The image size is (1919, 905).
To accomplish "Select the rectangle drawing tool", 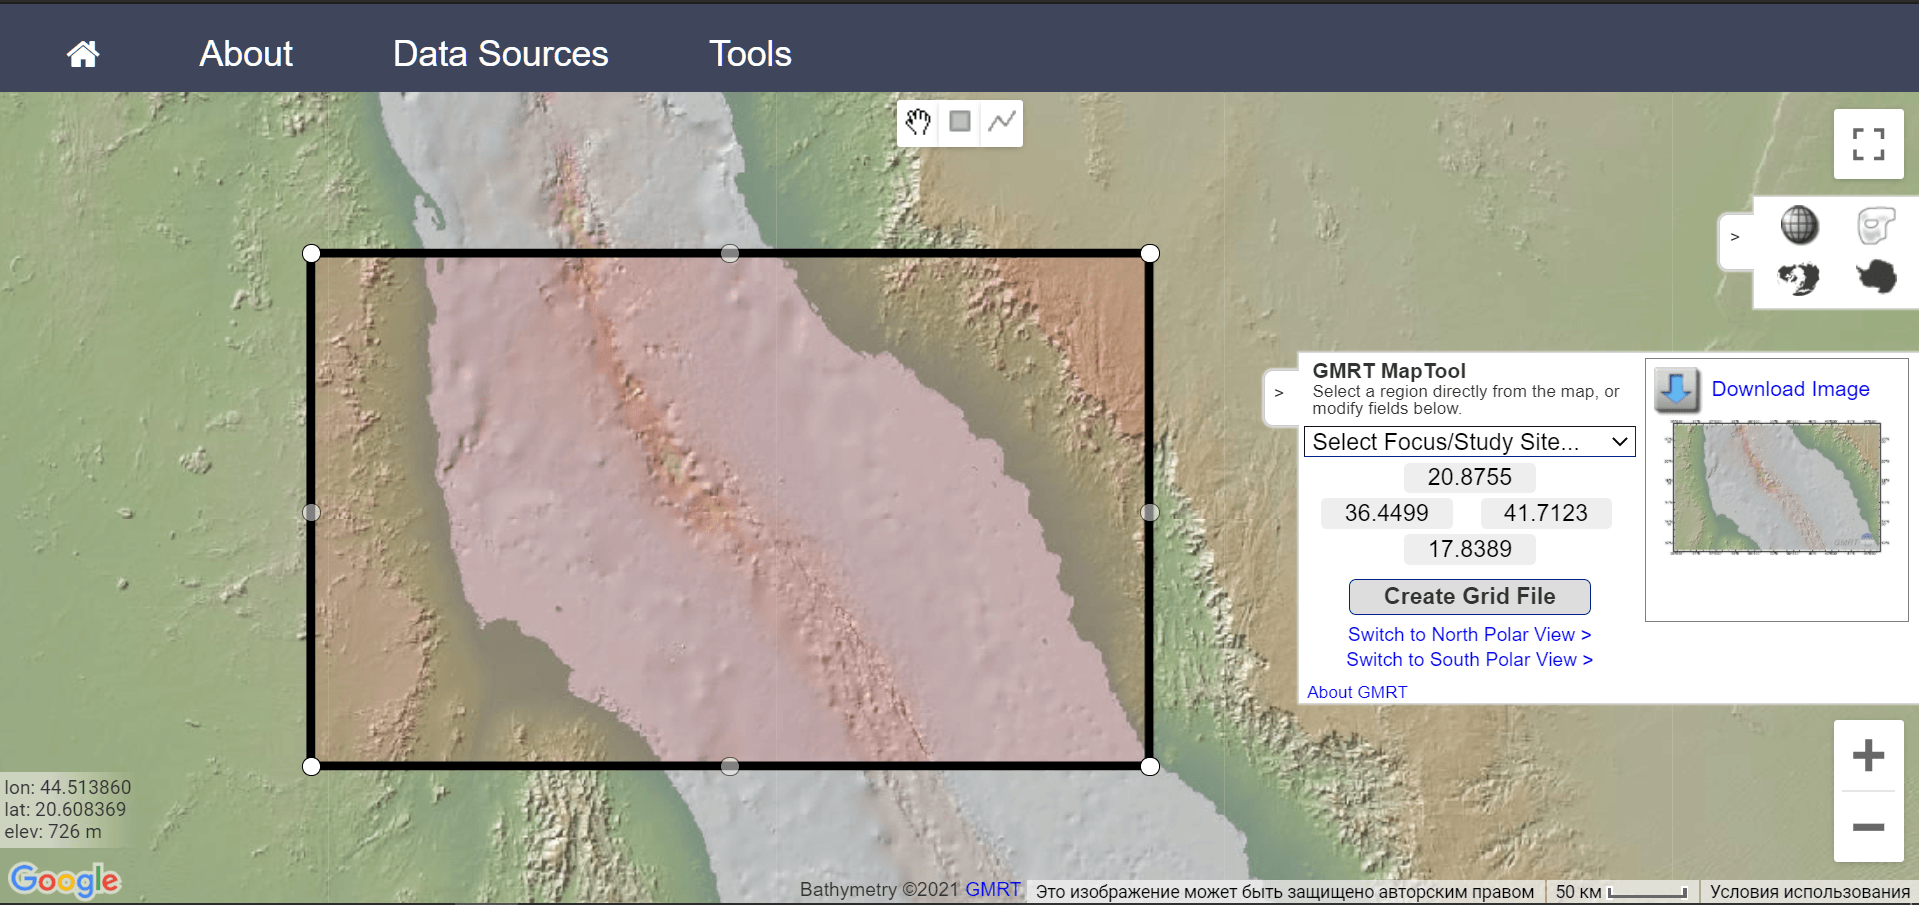I will pos(960,122).
